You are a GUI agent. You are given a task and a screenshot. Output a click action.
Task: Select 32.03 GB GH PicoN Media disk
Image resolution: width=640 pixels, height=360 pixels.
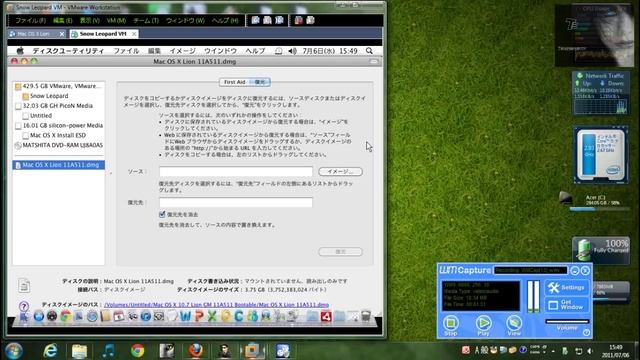tap(54, 106)
